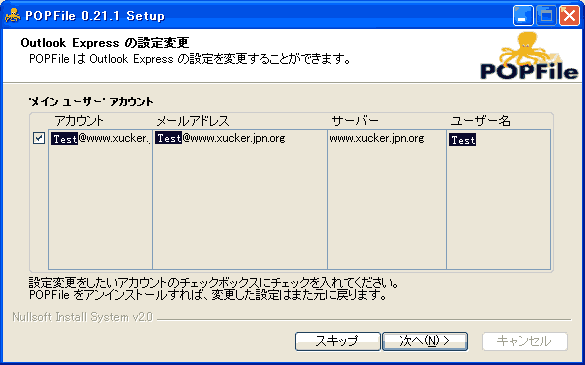
Task: Click the POPFile octopus title bar icon
Action: (x=12, y=15)
